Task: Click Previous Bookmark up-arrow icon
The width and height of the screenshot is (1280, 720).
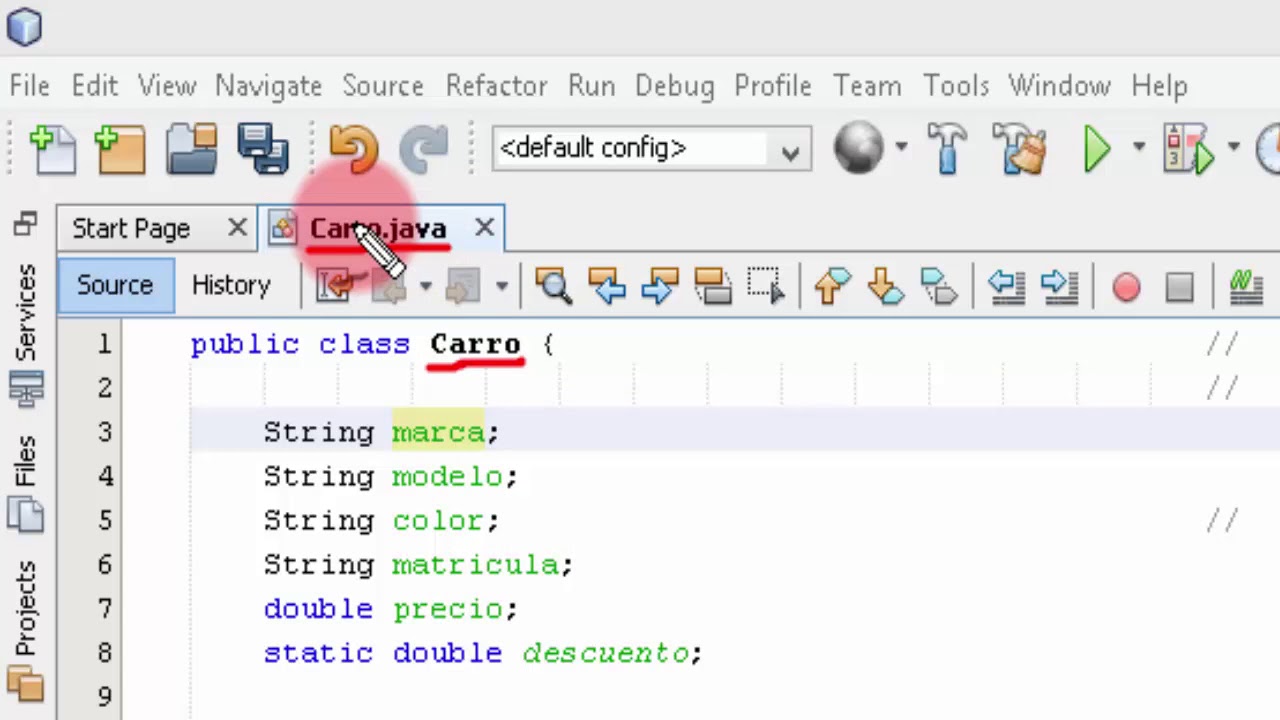Action: [832, 286]
